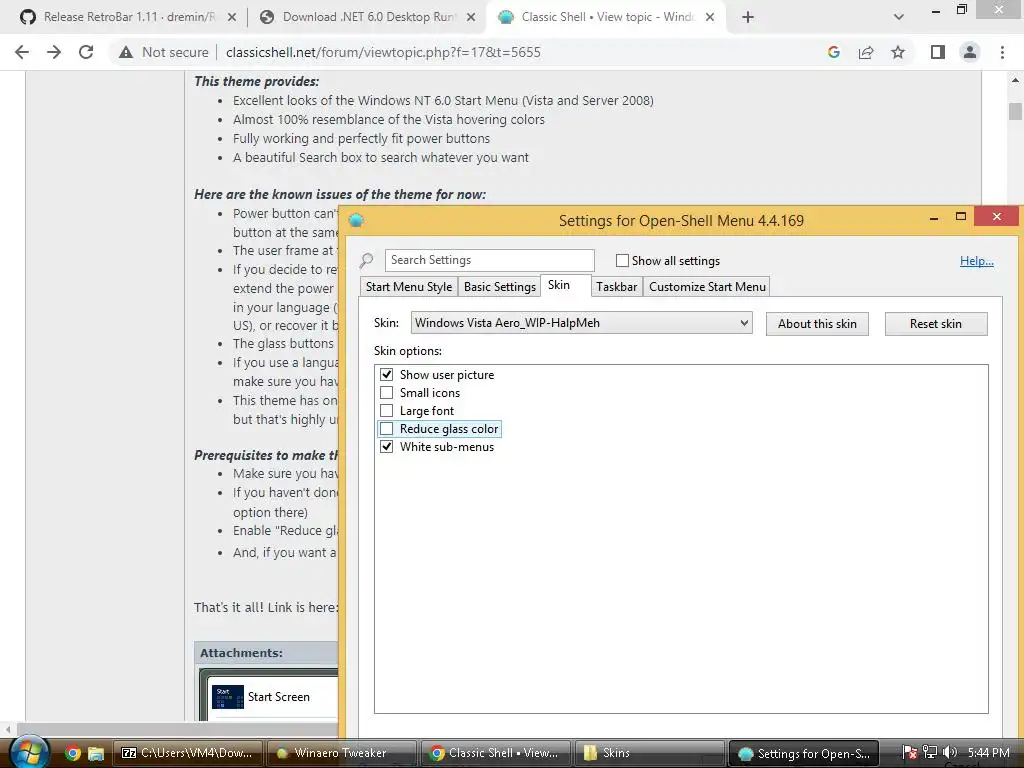Open the 7-Zip C:\Users\VM4 taskbar window
Screen dimensions: 1024x768
point(187,753)
